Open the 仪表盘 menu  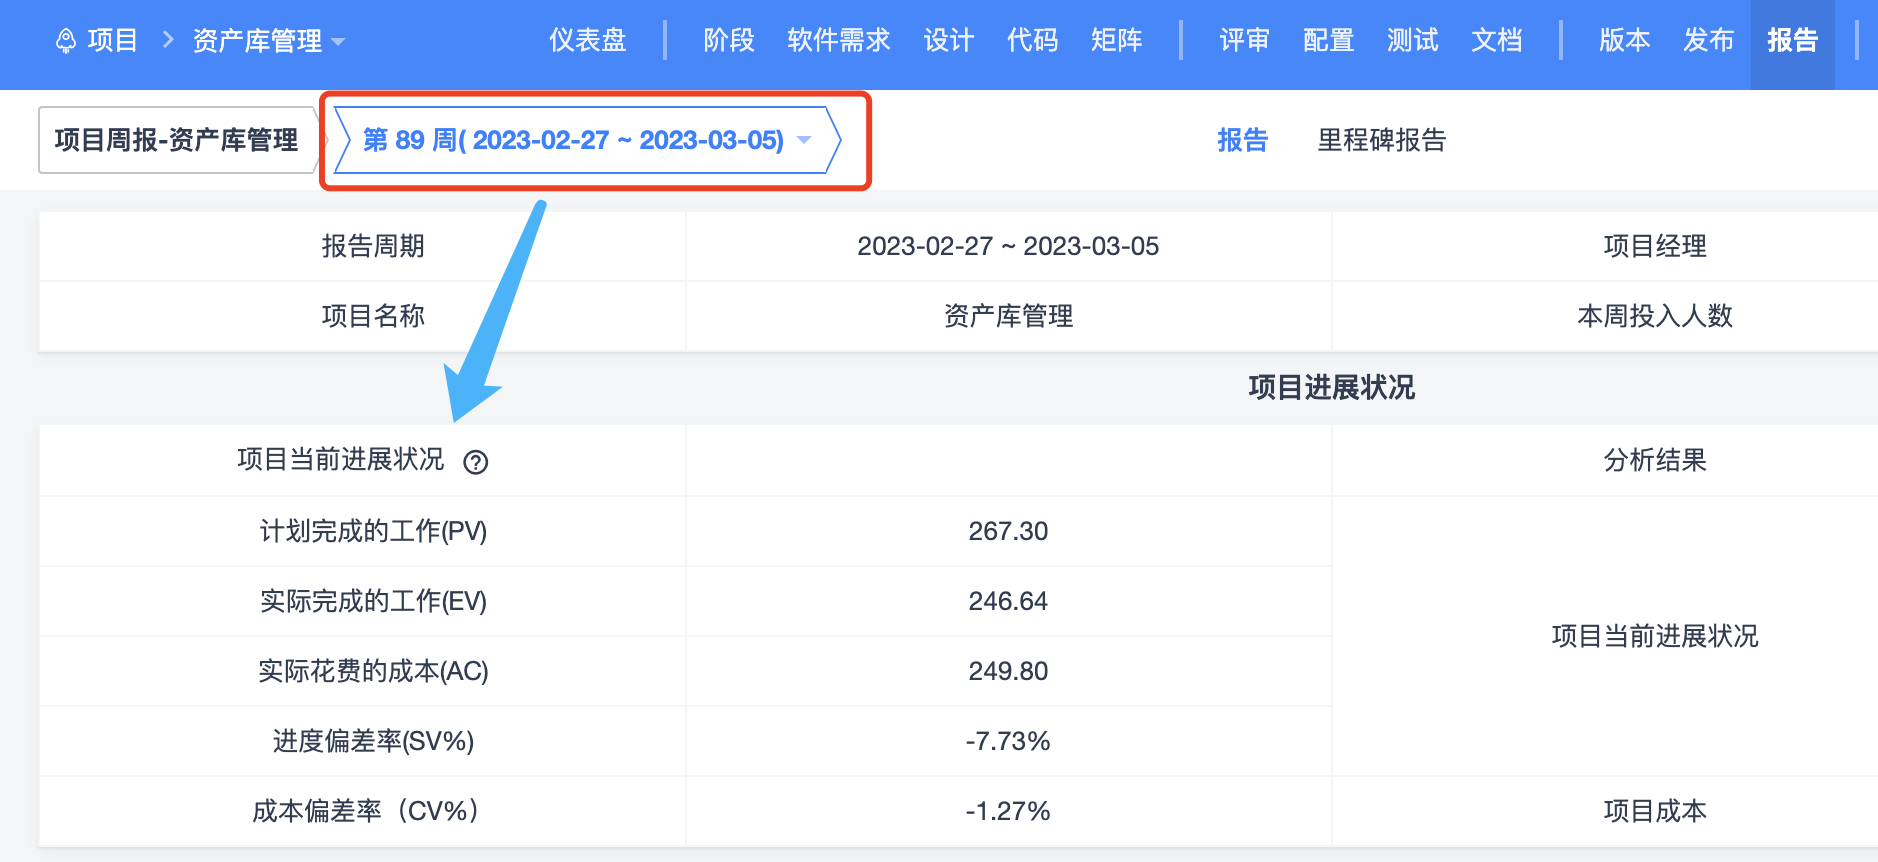coord(588,40)
